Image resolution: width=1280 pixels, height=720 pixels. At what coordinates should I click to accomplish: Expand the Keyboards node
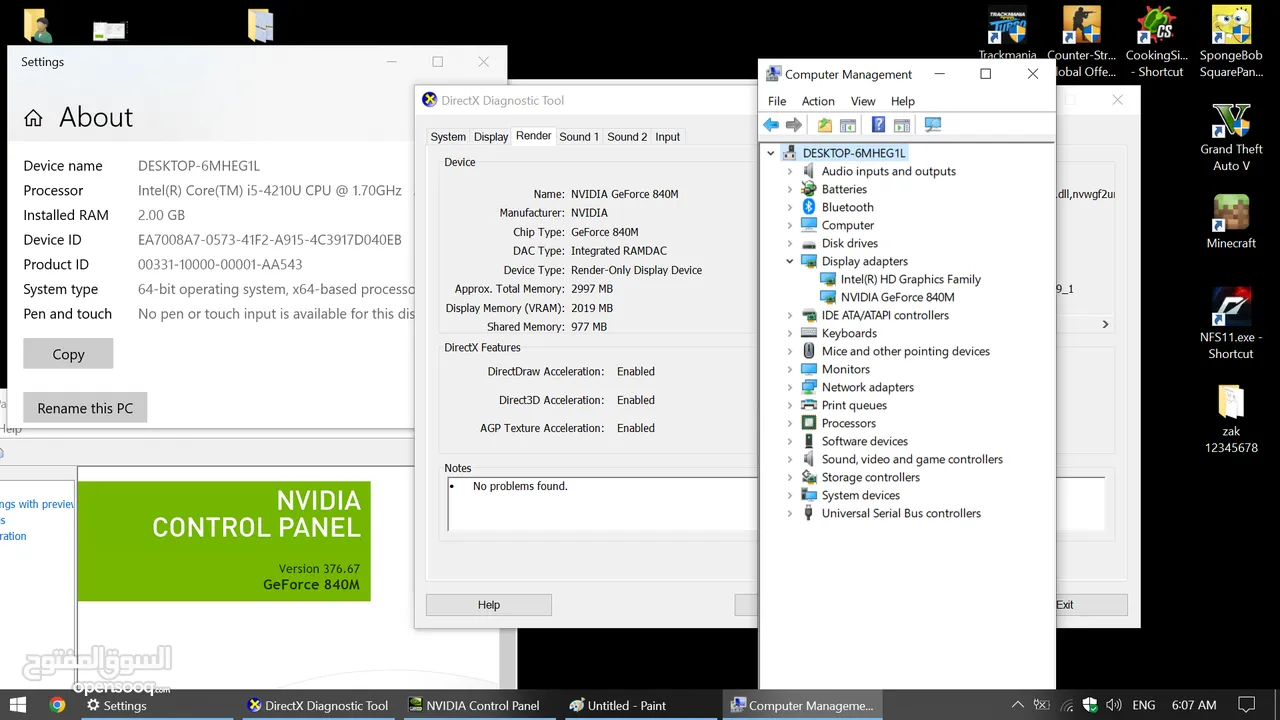click(789, 333)
